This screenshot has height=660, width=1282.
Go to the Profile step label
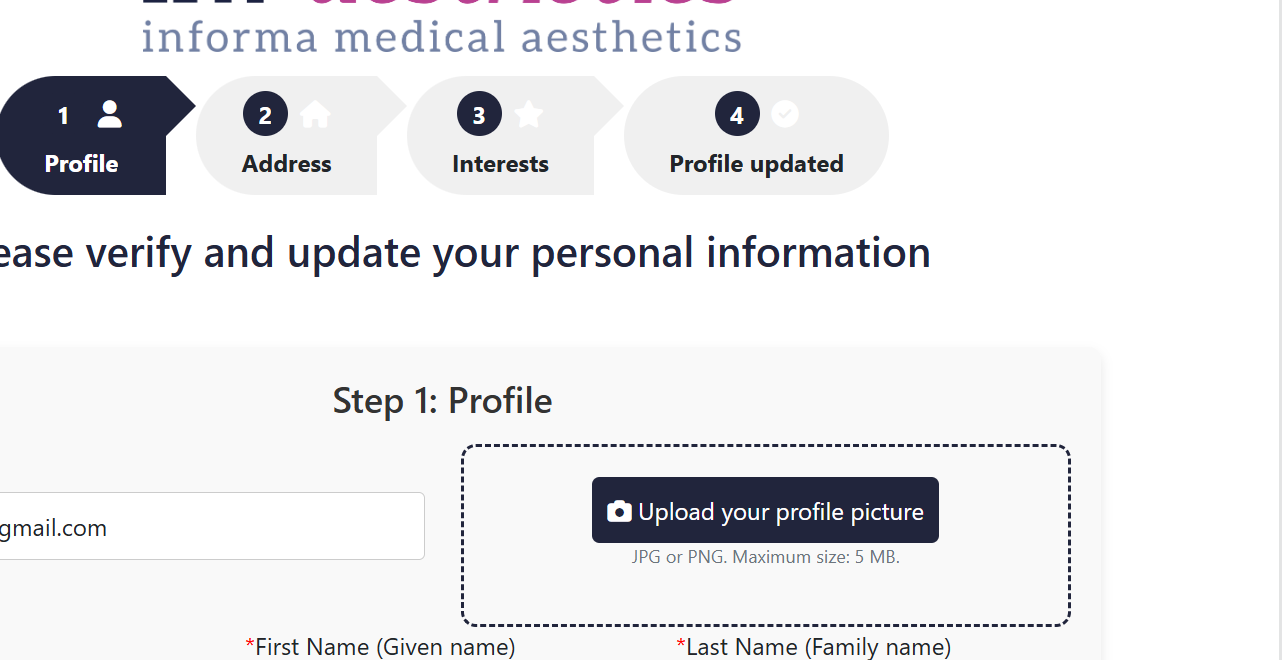point(81,164)
